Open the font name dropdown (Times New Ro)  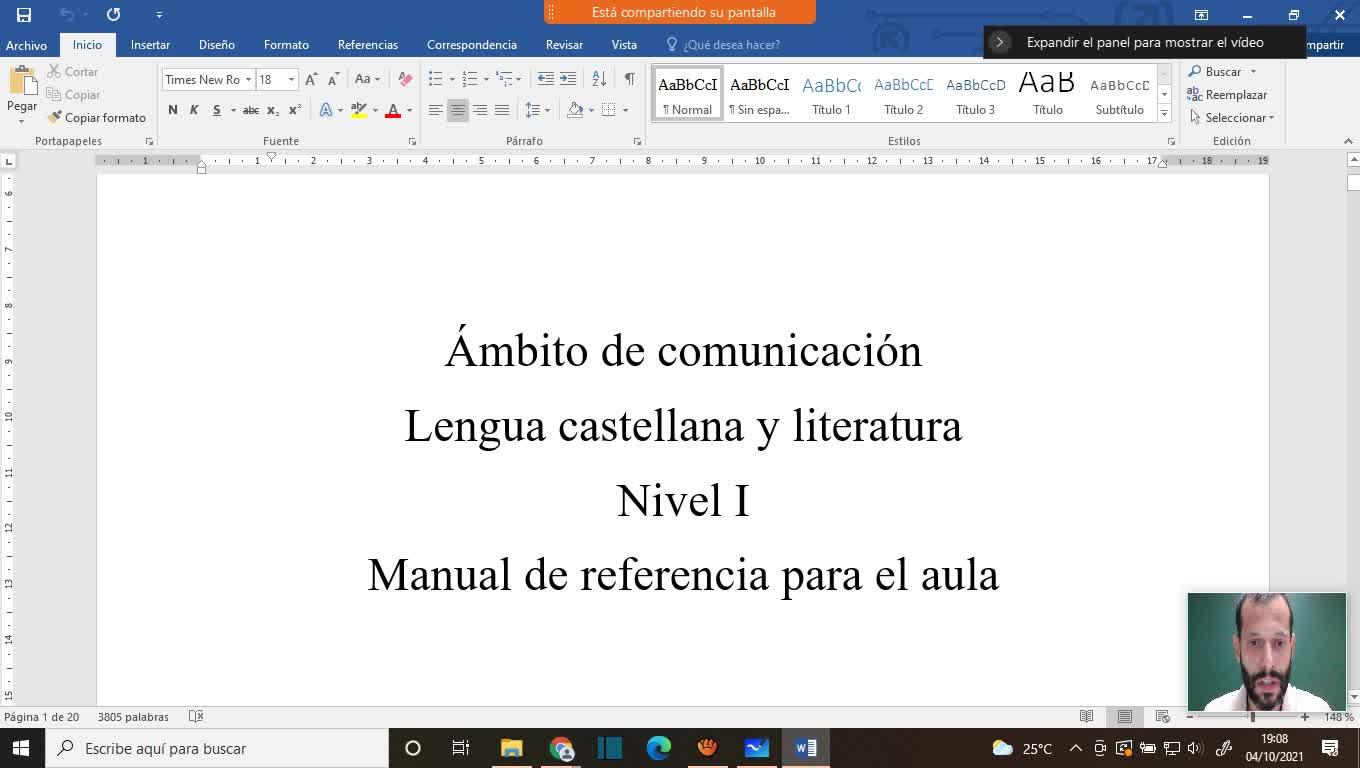[x=248, y=80]
